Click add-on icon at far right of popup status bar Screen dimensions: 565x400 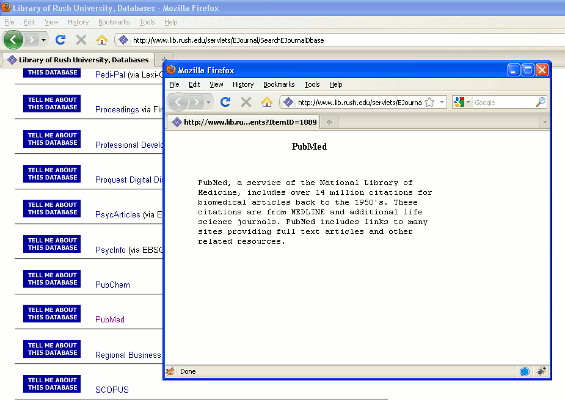541,371
